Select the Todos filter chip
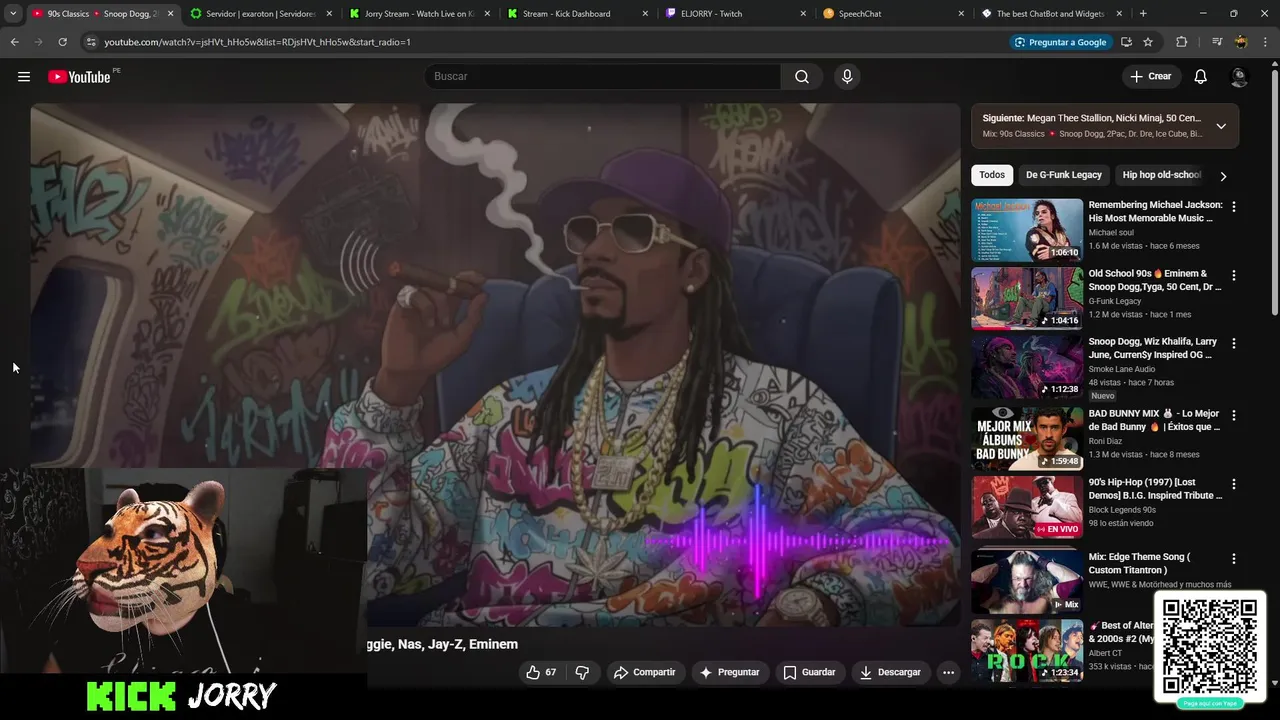 tap(992, 175)
